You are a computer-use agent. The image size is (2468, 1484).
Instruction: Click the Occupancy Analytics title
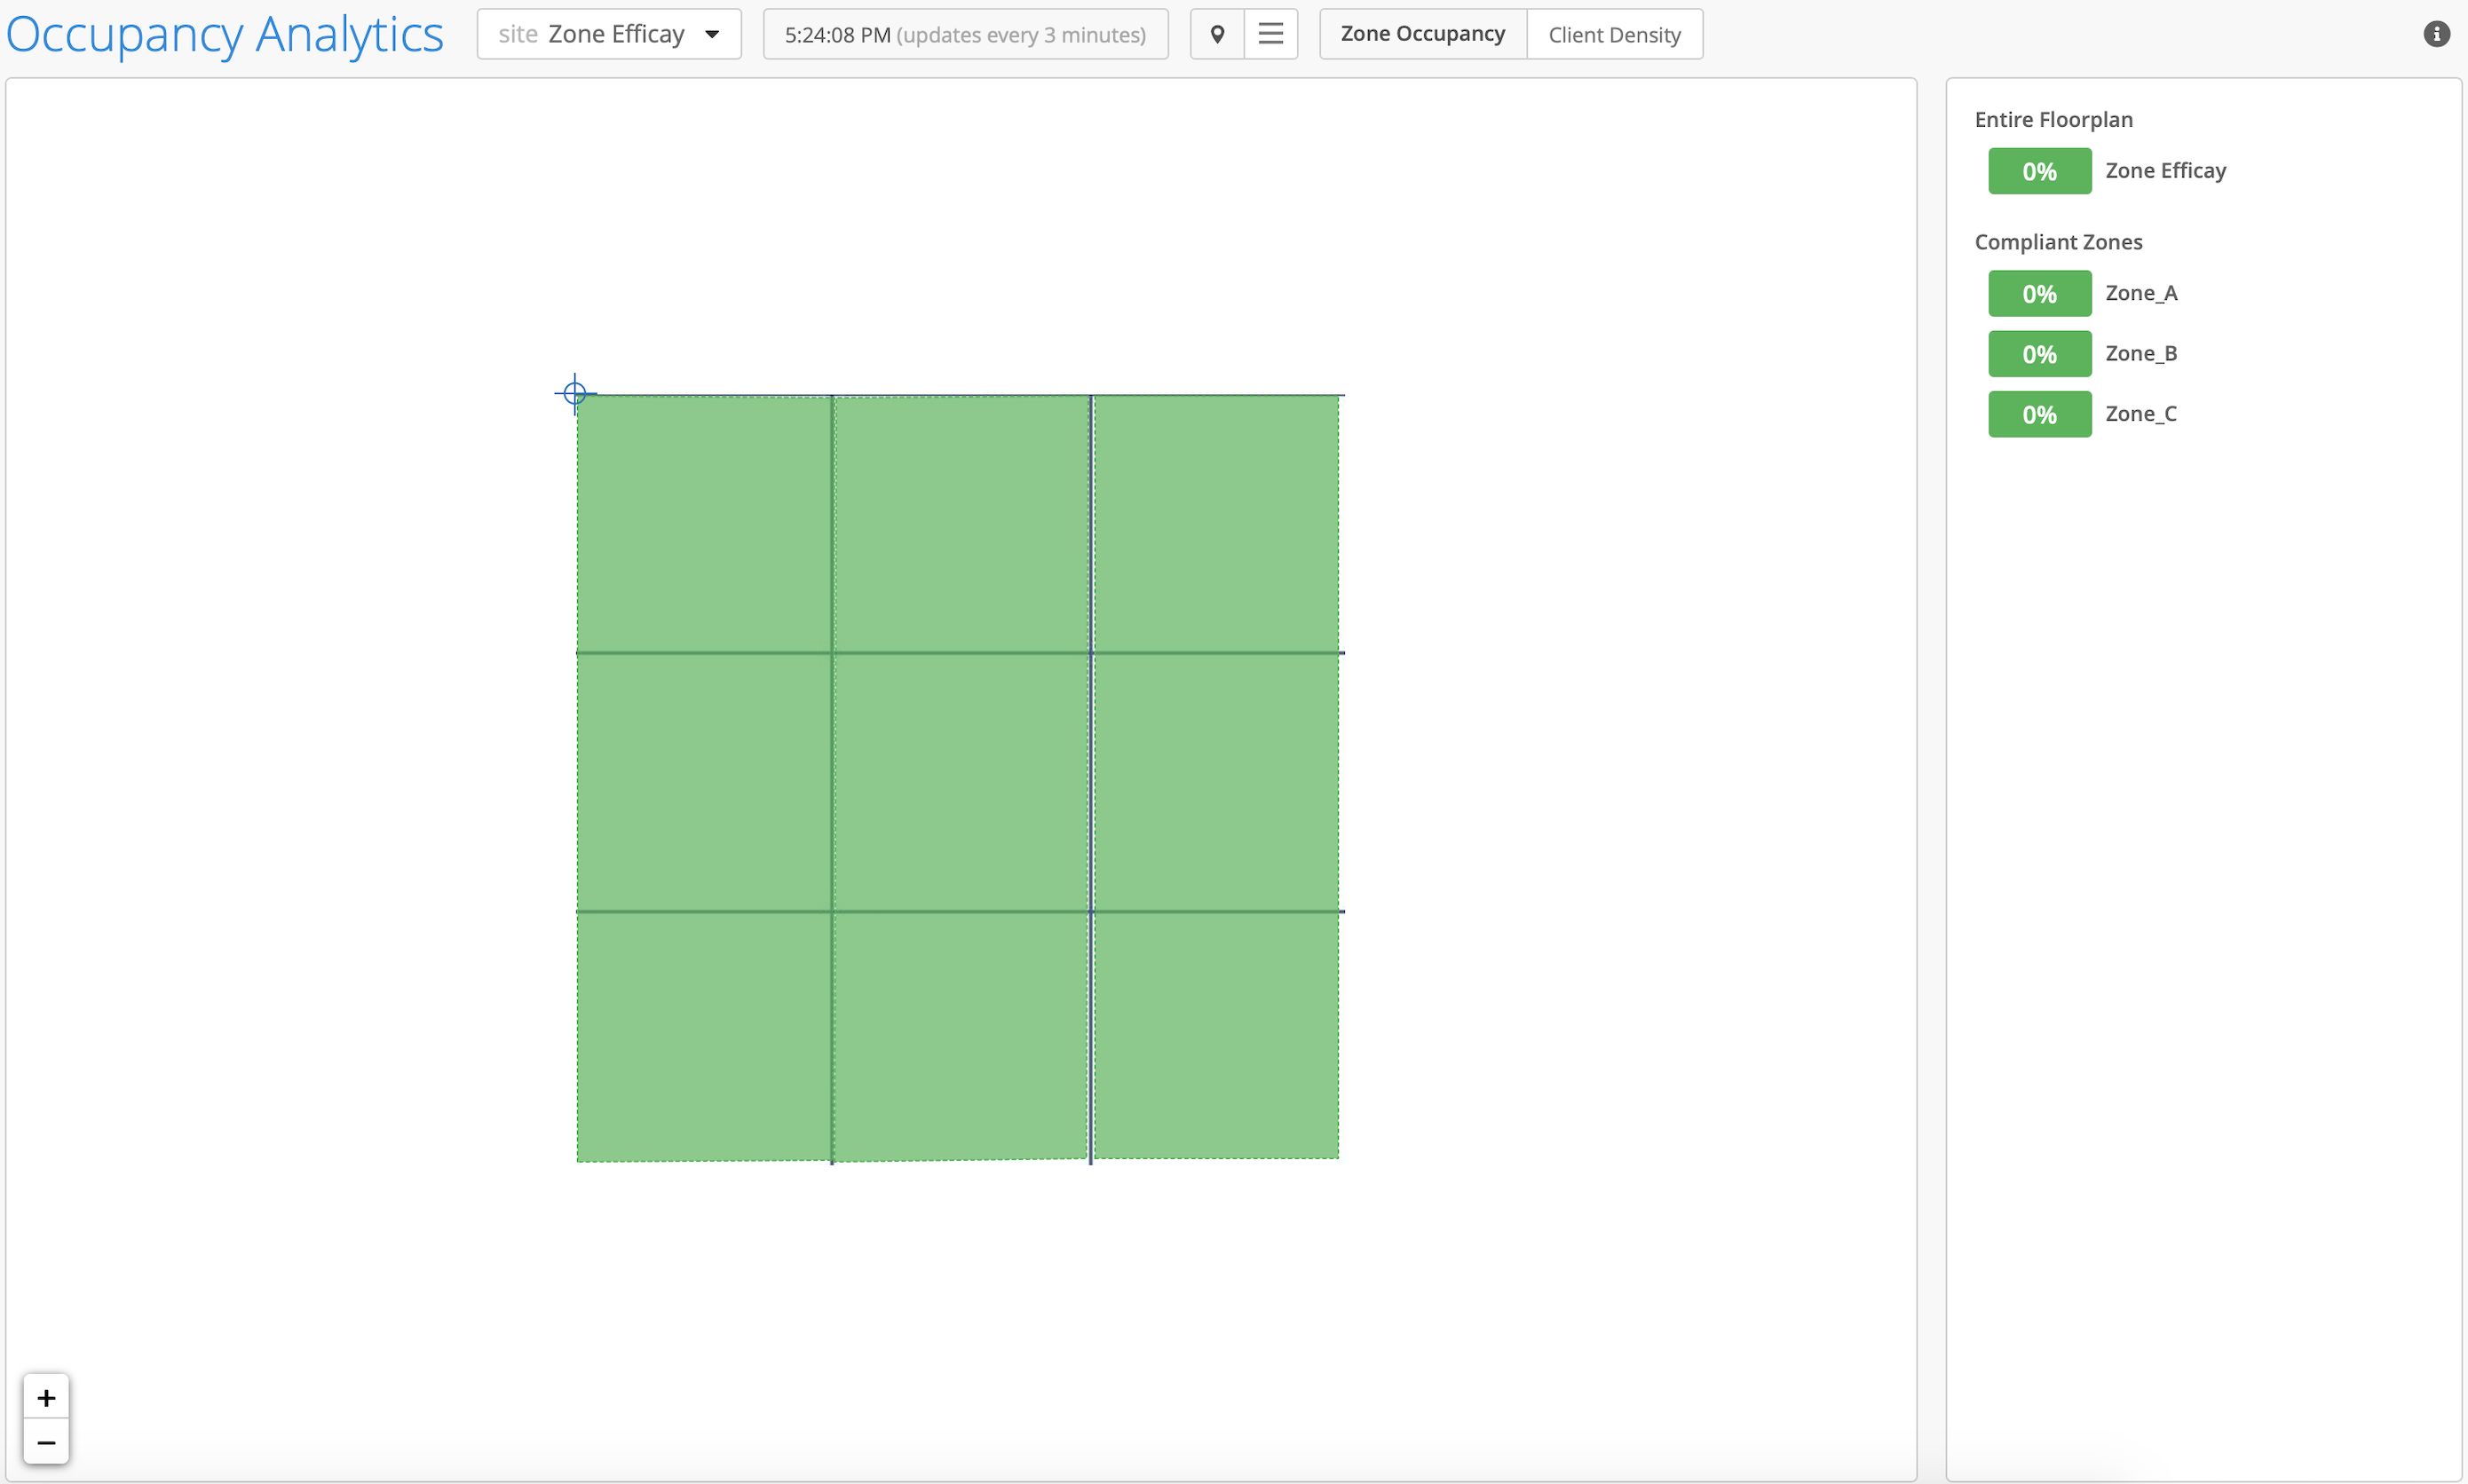coord(225,34)
